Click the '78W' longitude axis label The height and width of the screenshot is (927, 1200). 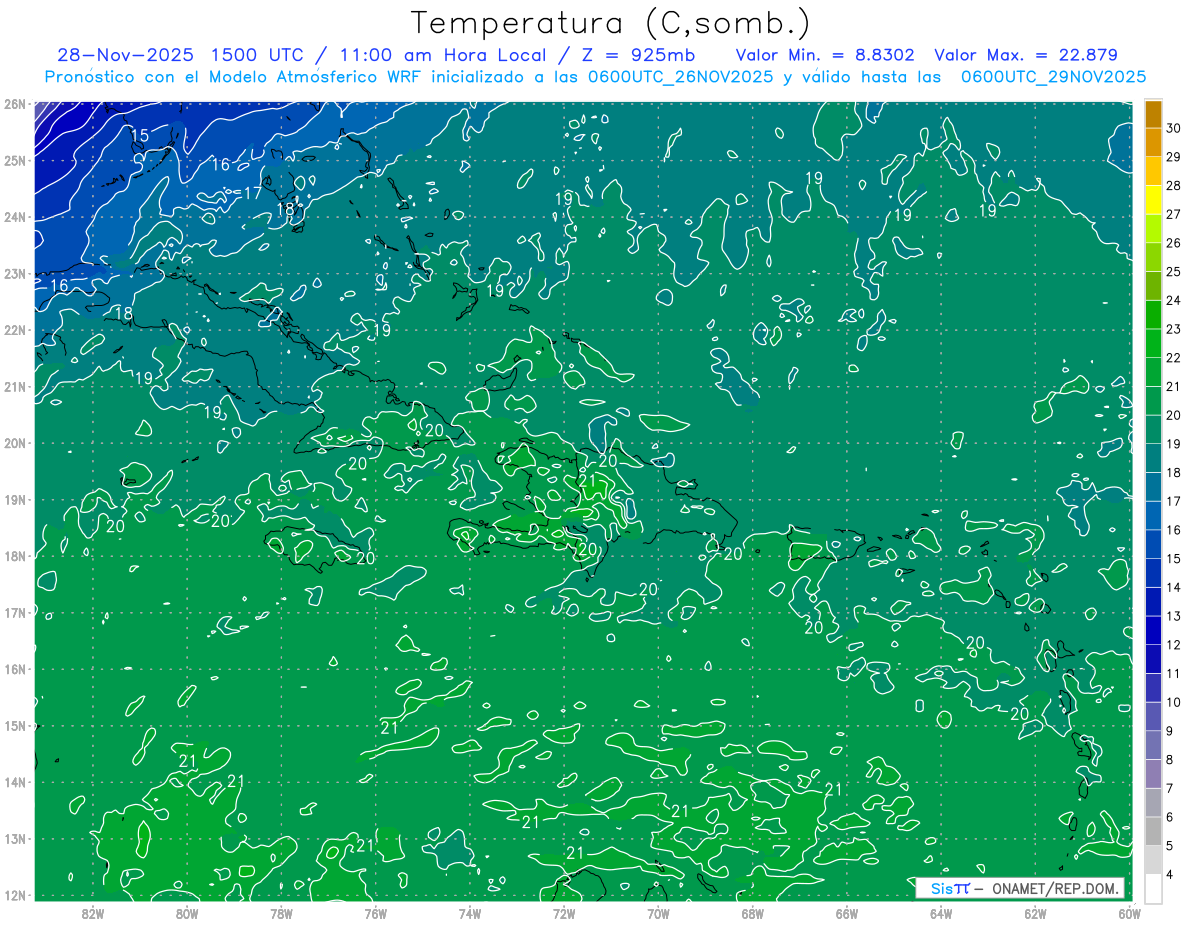click(x=281, y=914)
